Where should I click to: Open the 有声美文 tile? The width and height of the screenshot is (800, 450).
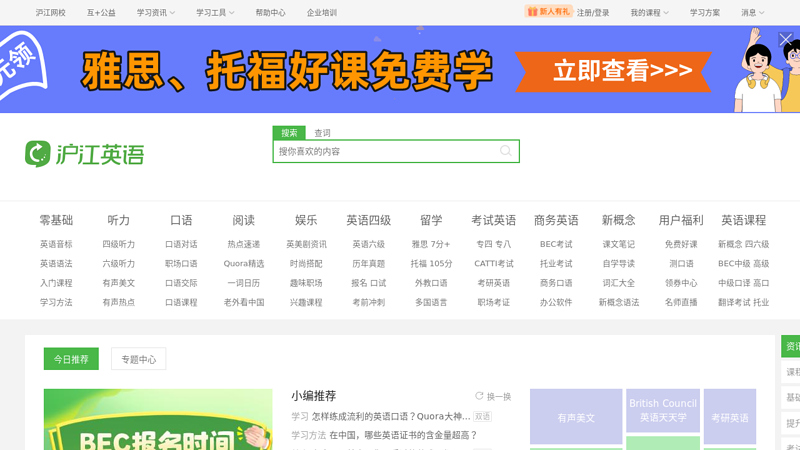(x=576, y=416)
